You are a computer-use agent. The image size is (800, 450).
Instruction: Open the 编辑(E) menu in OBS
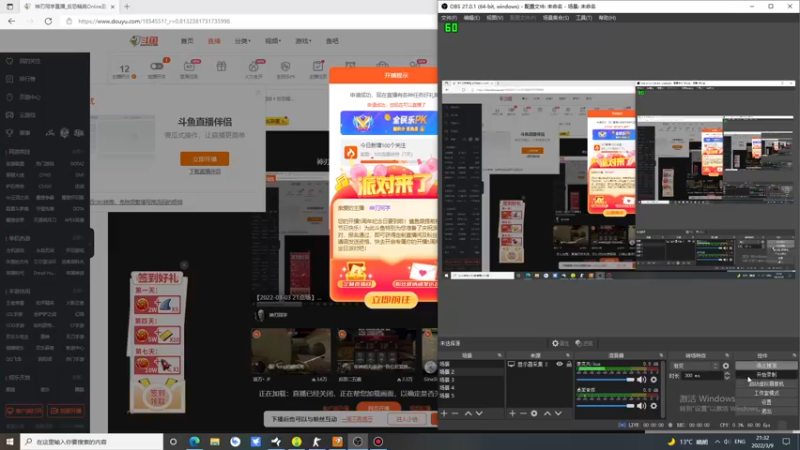[x=471, y=18]
